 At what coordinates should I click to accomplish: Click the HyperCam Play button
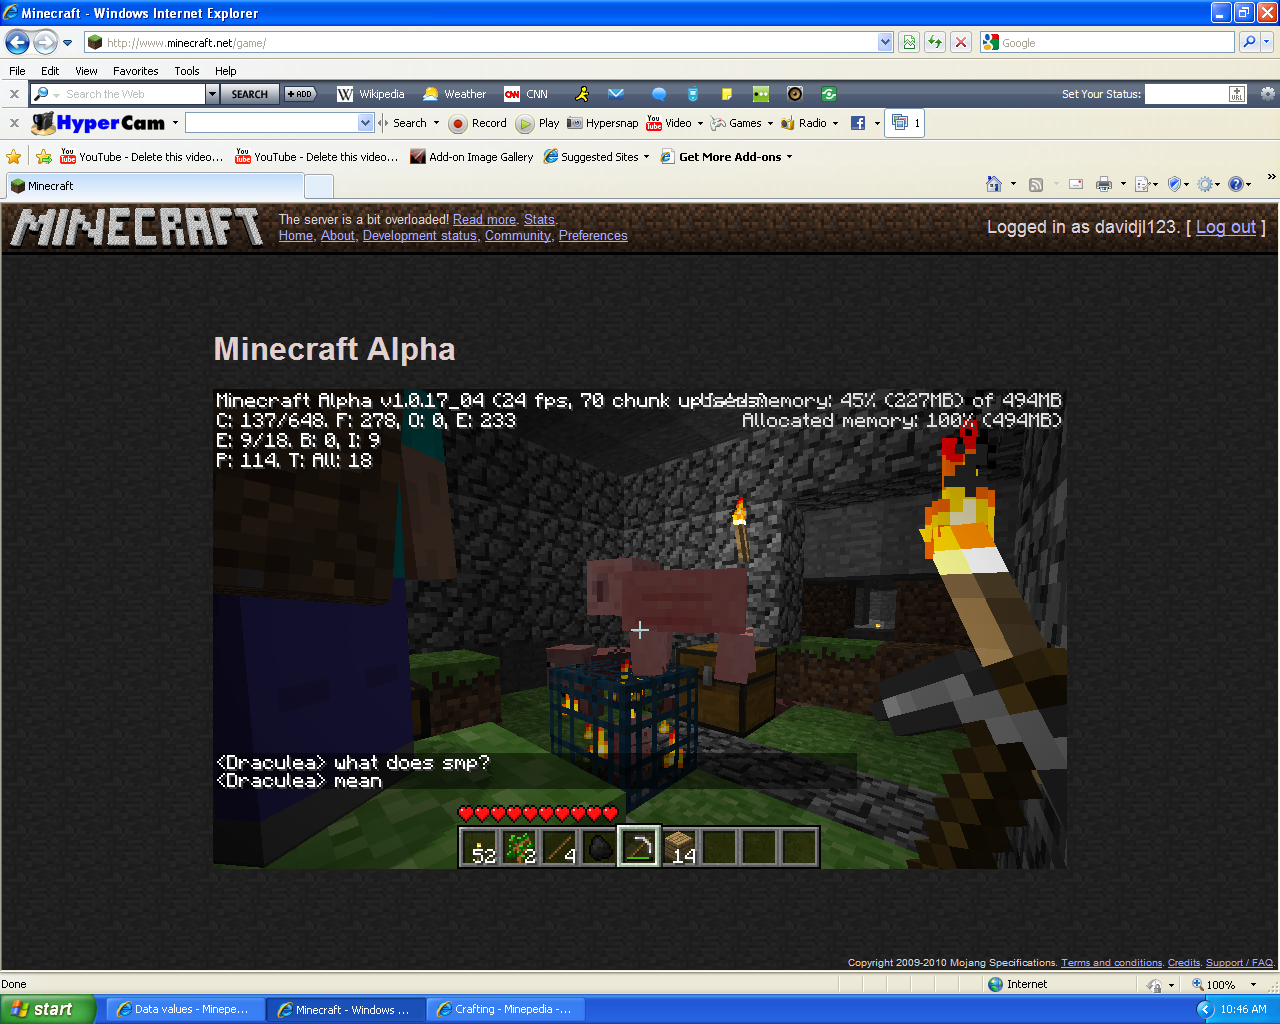tap(538, 123)
